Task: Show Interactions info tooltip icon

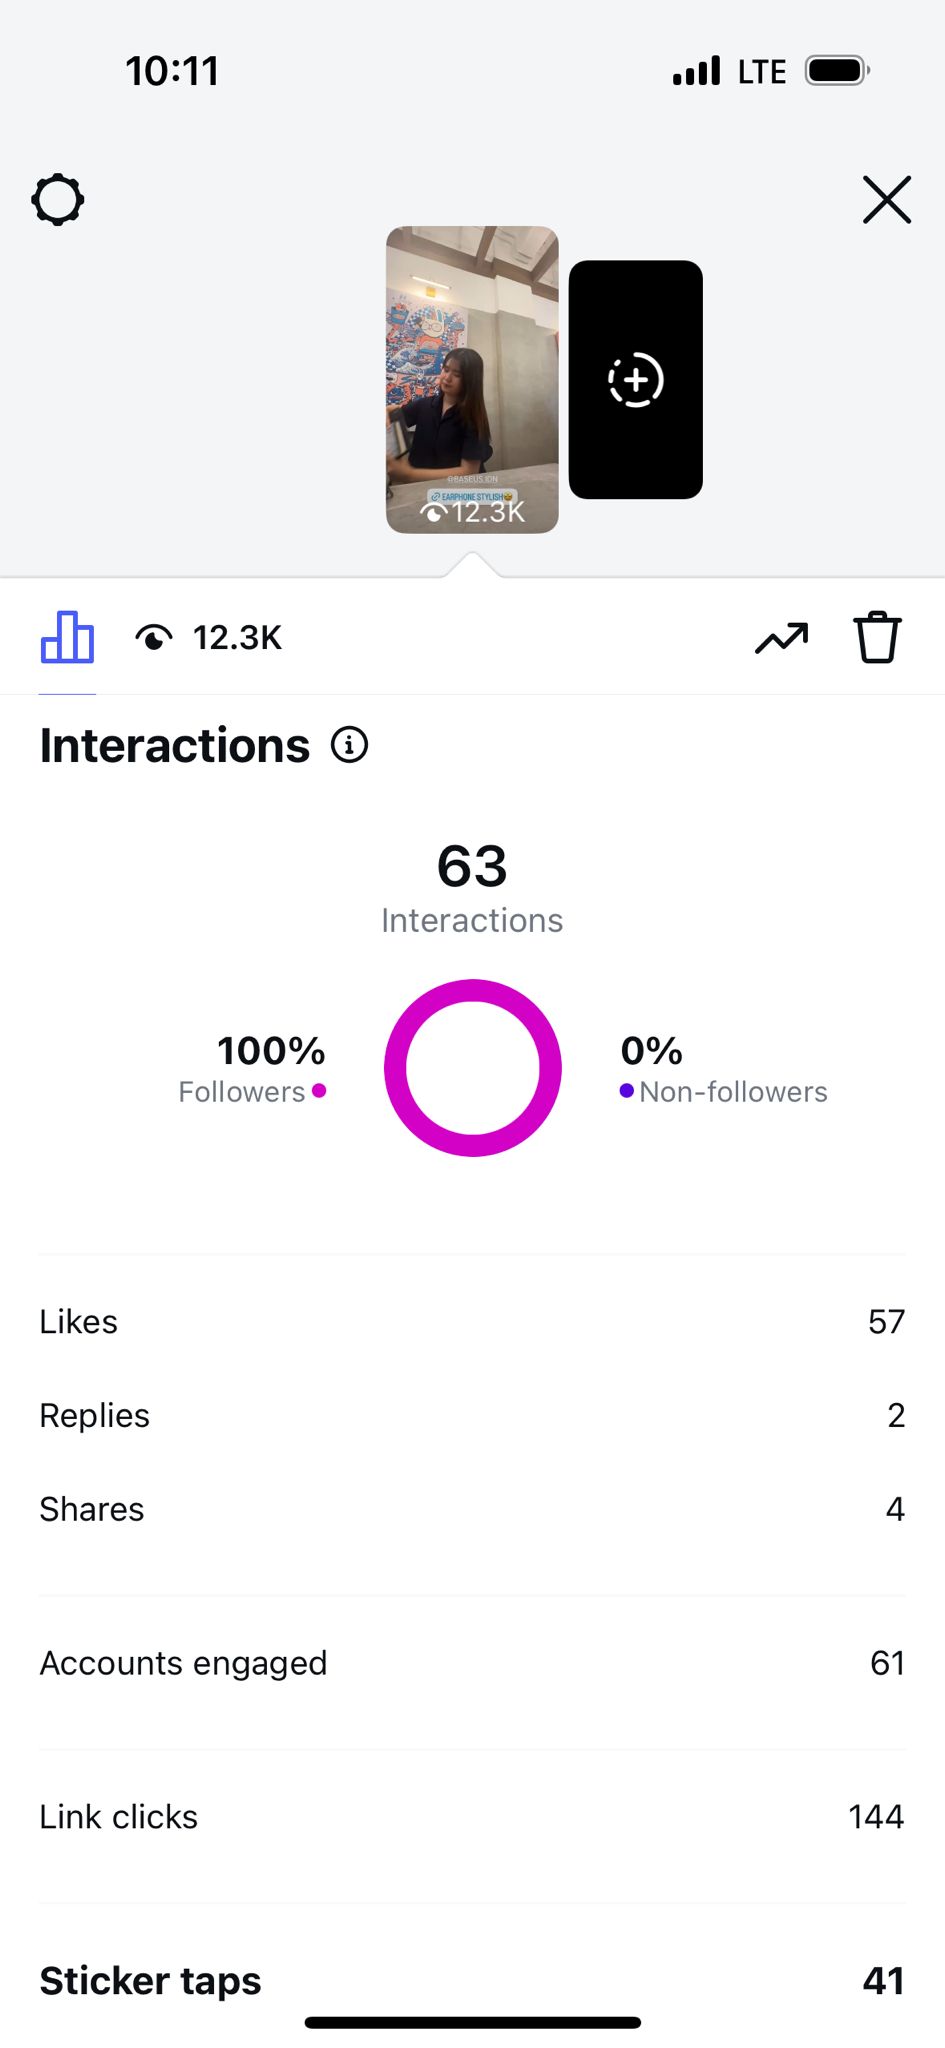Action: click(x=350, y=745)
